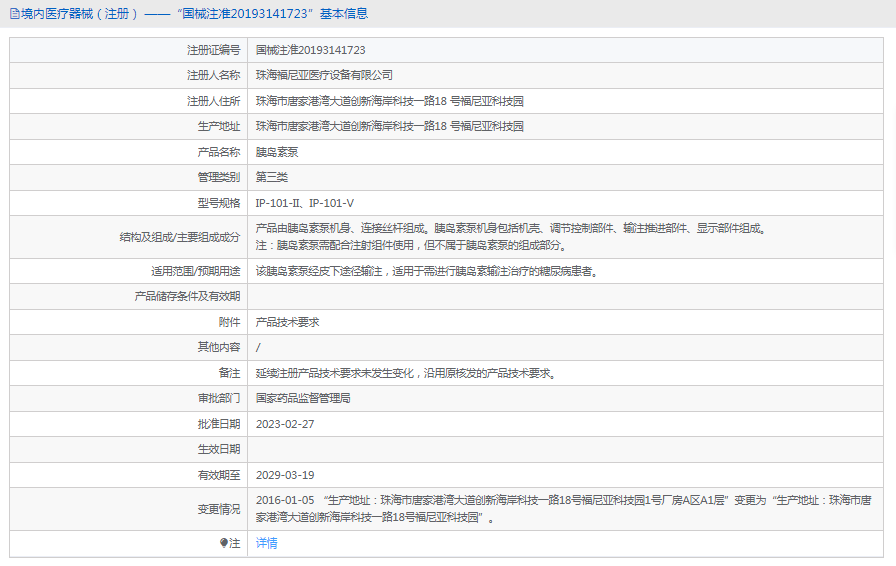
Task: Select model specification IP-101-II、IP-101-V
Action: 304,203
